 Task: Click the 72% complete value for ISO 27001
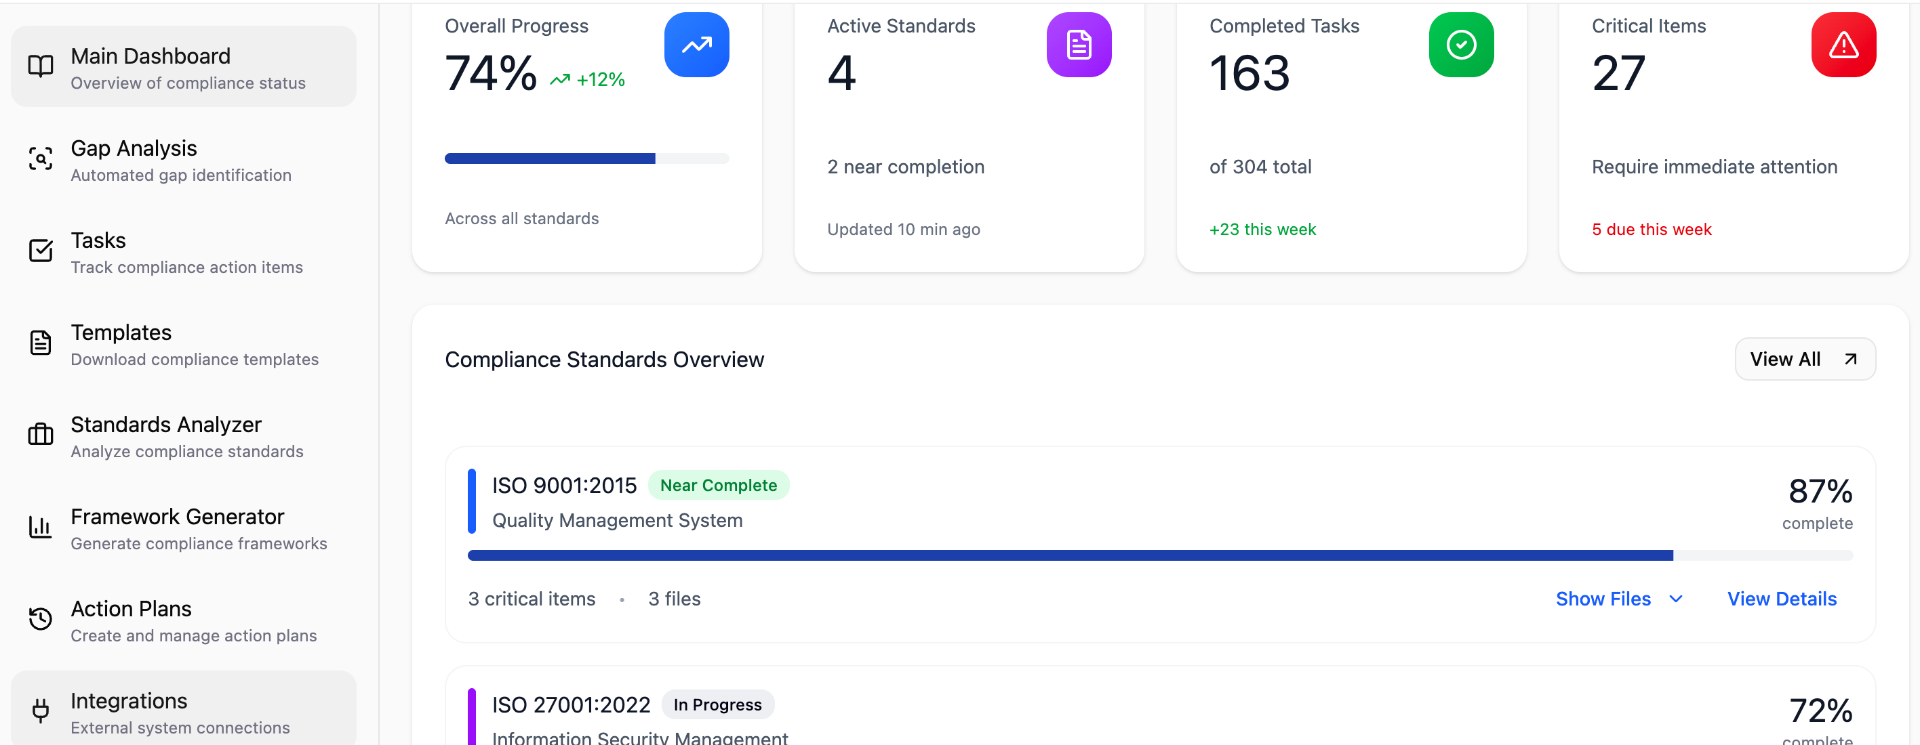[1820, 711]
